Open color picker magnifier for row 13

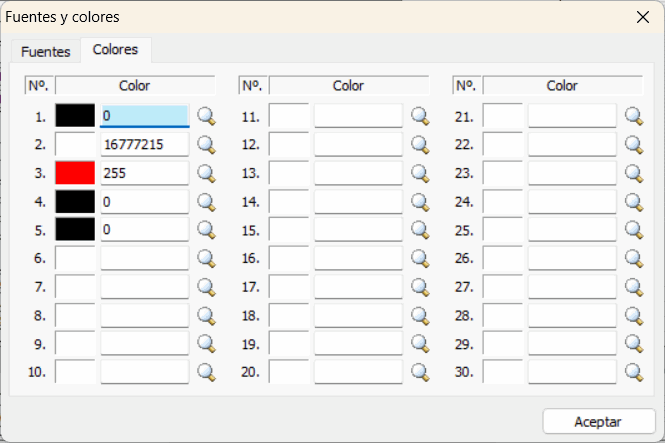point(420,173)
